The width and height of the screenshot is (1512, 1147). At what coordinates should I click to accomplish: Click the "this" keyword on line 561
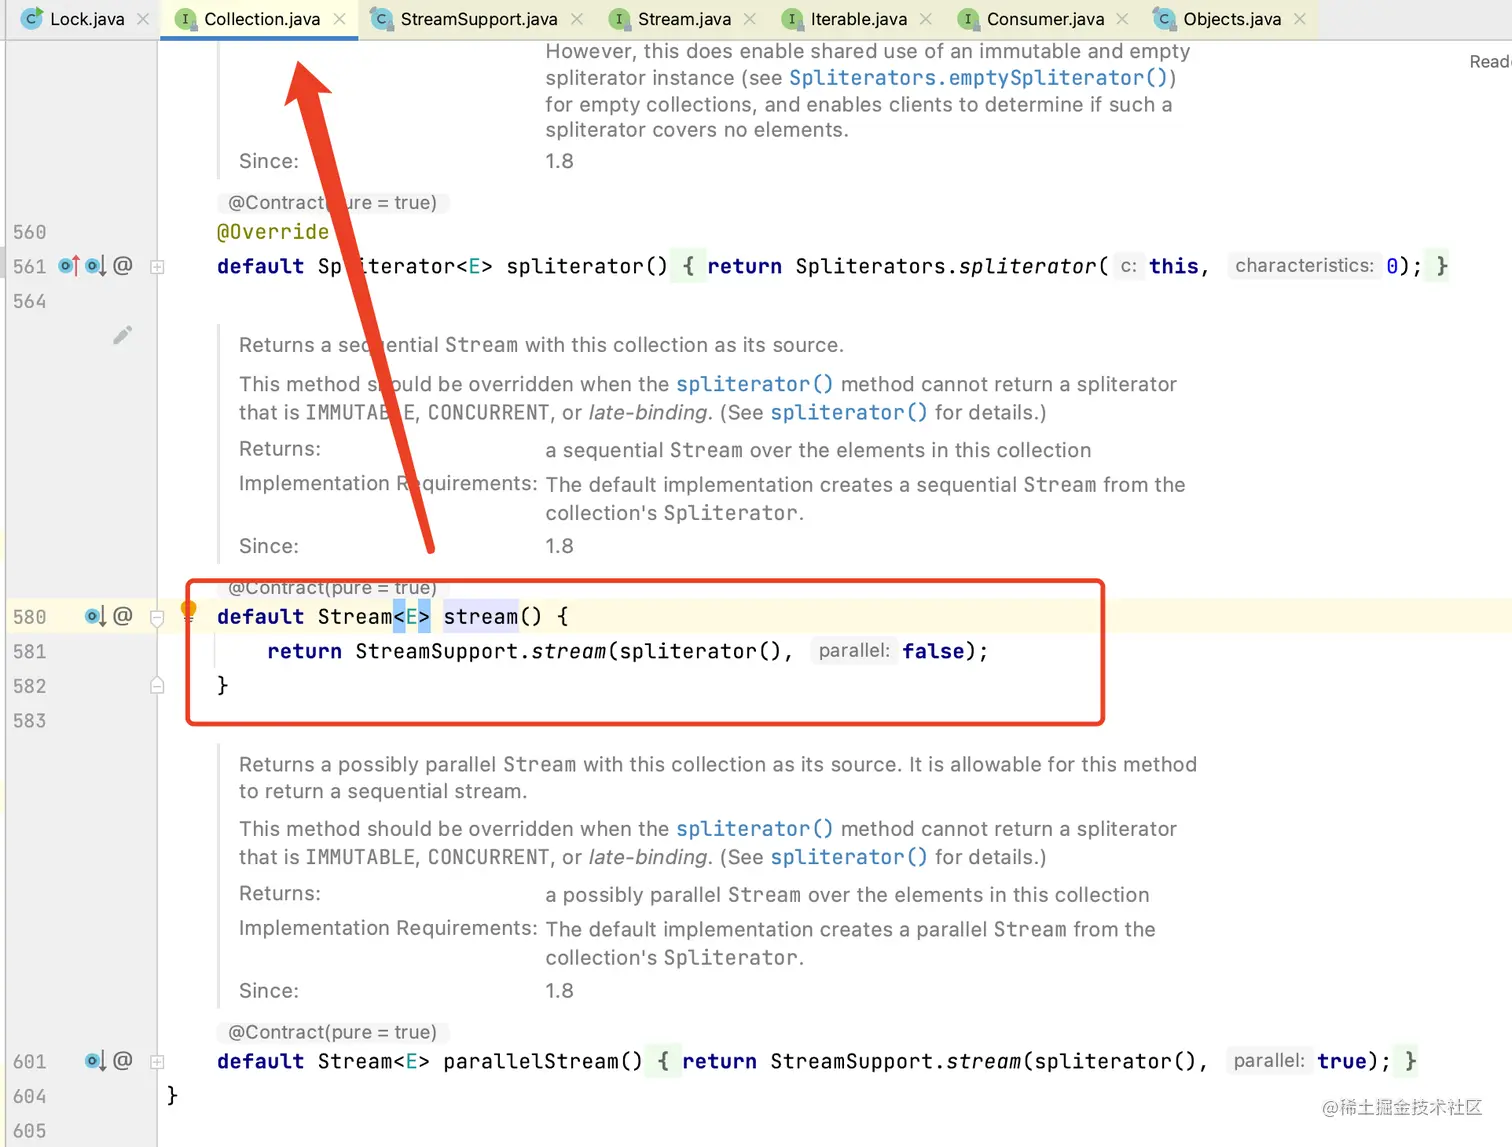1174,266
